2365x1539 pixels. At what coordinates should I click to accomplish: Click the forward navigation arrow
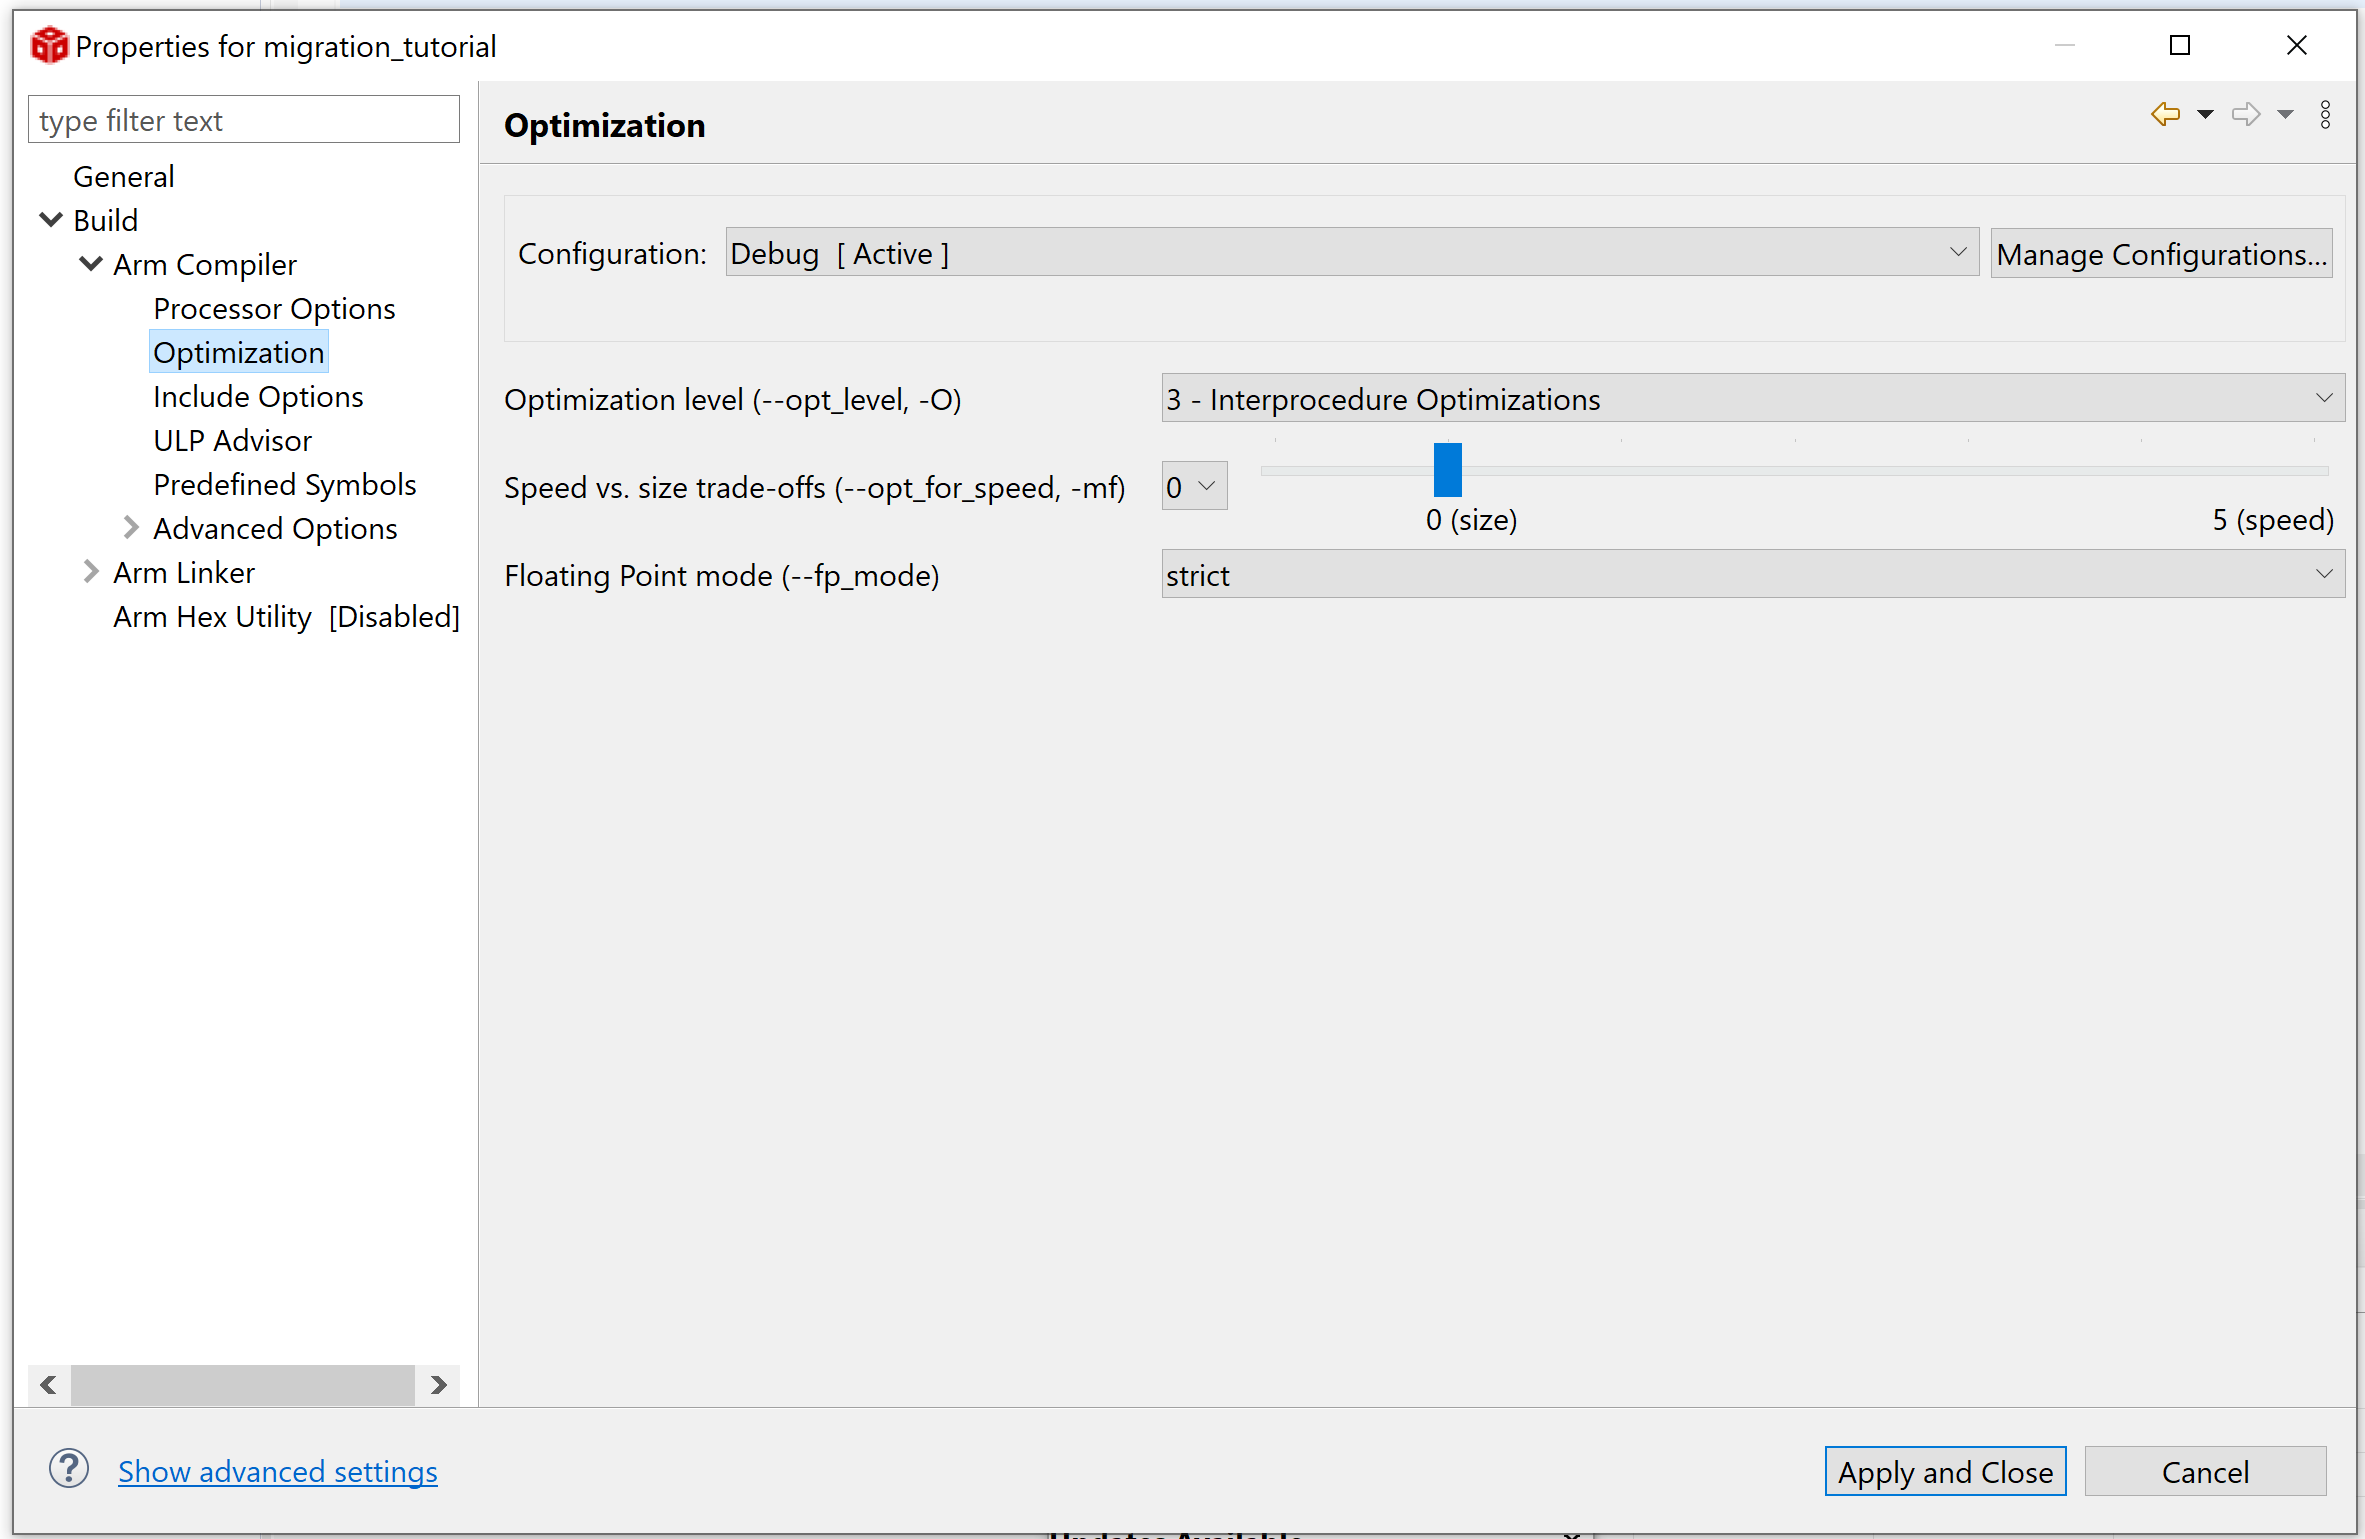[2245, 114]
